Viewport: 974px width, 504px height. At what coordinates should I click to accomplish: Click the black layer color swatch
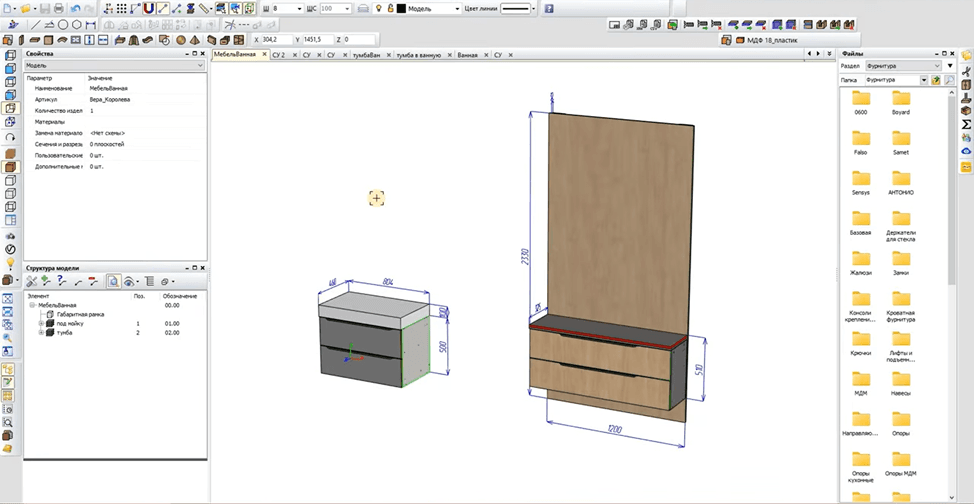tap(401, 9)
